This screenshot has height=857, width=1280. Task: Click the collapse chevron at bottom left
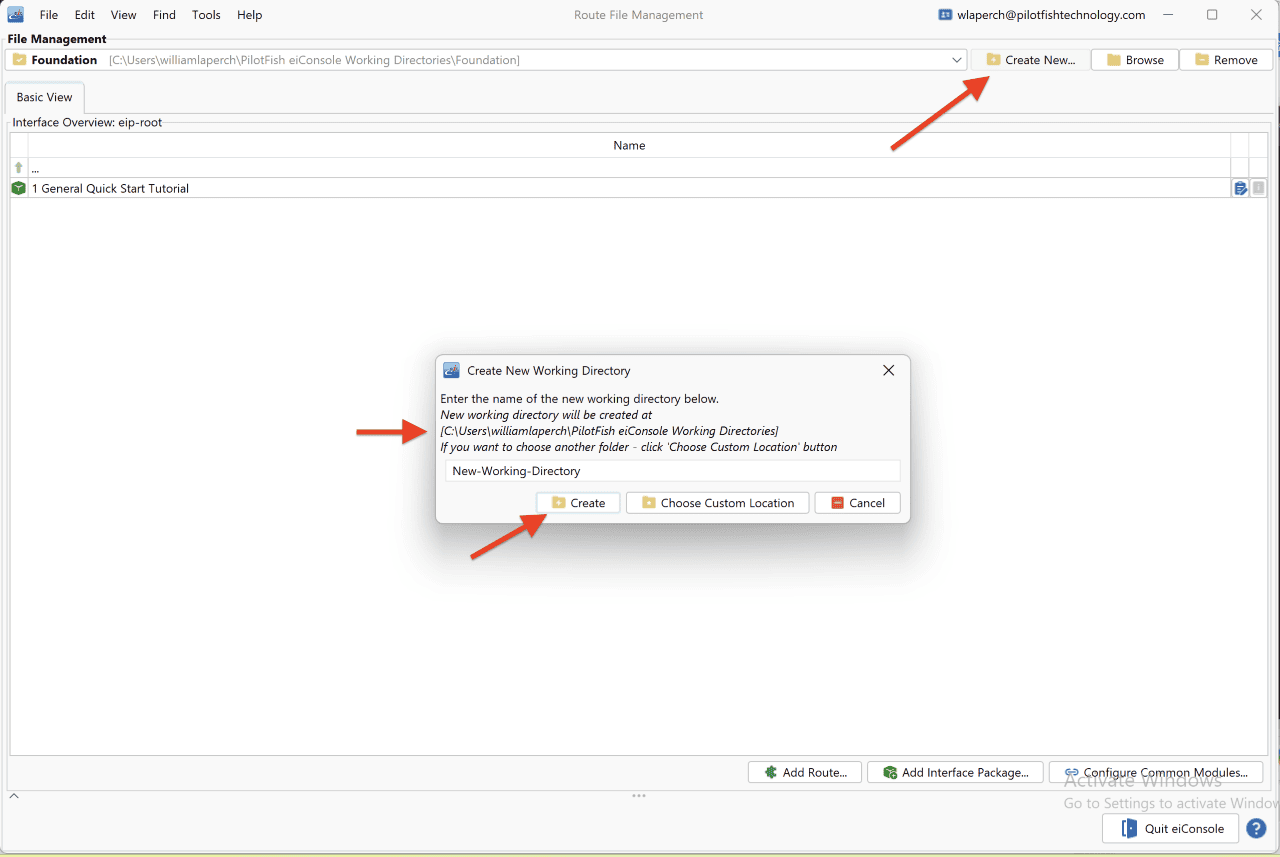(14, 796)
